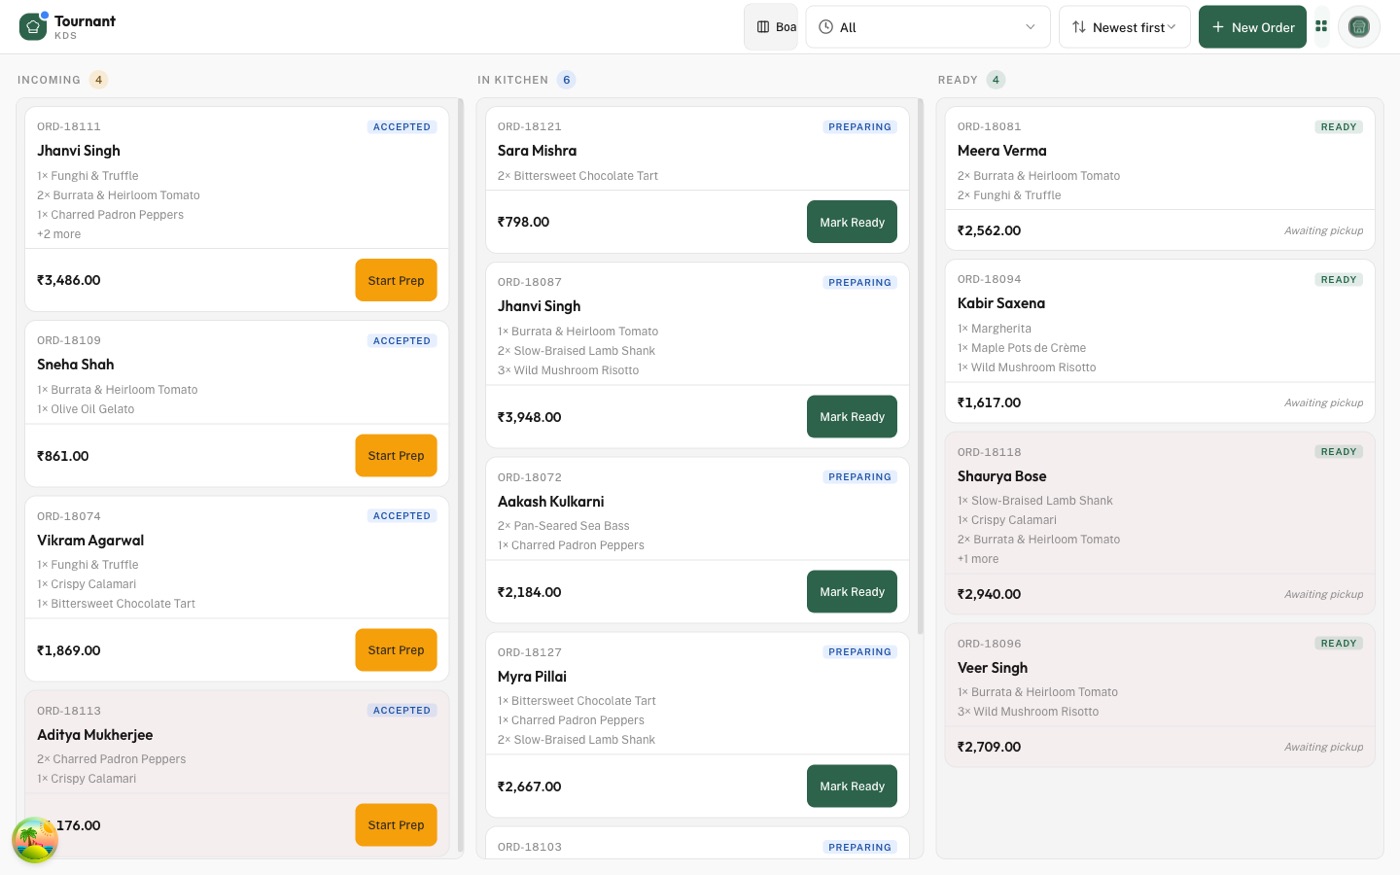Switch to the Board view tab
This screenshot has width=1400, height=875.
(x=771, y=27)
